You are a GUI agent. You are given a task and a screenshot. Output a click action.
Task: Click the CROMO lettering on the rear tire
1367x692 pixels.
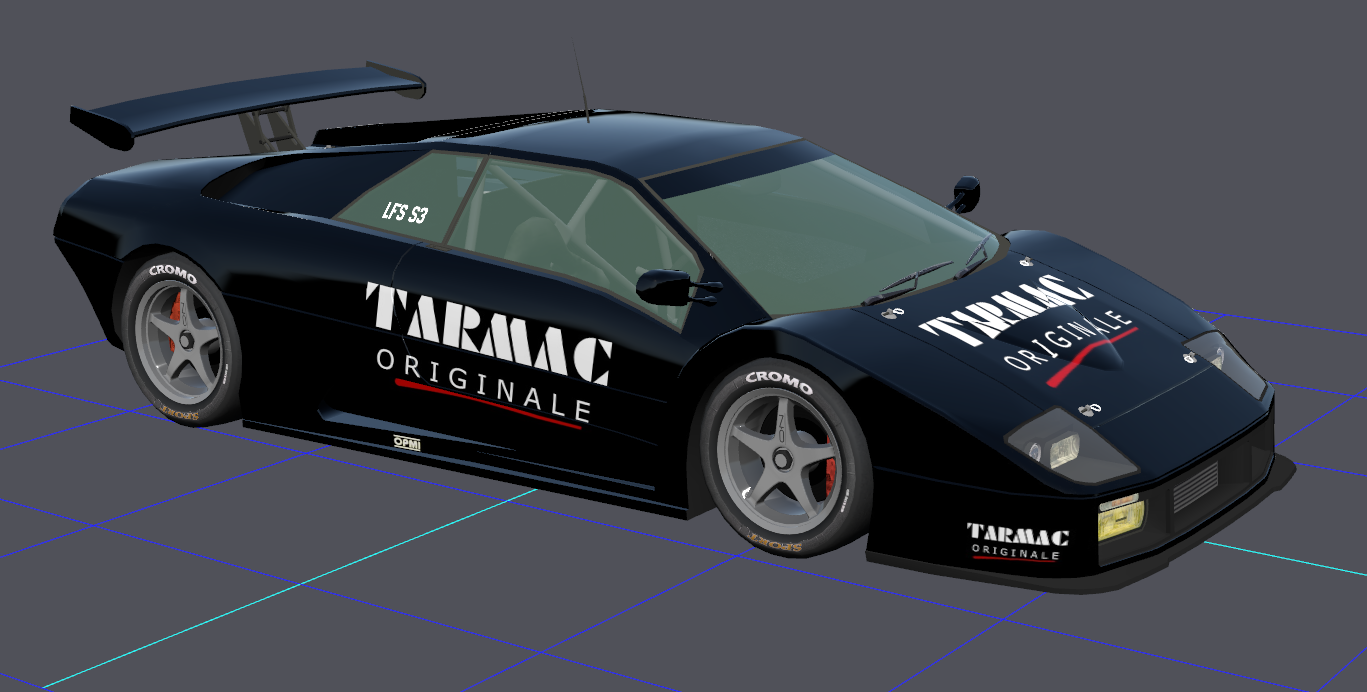click(x=173, y=272)
